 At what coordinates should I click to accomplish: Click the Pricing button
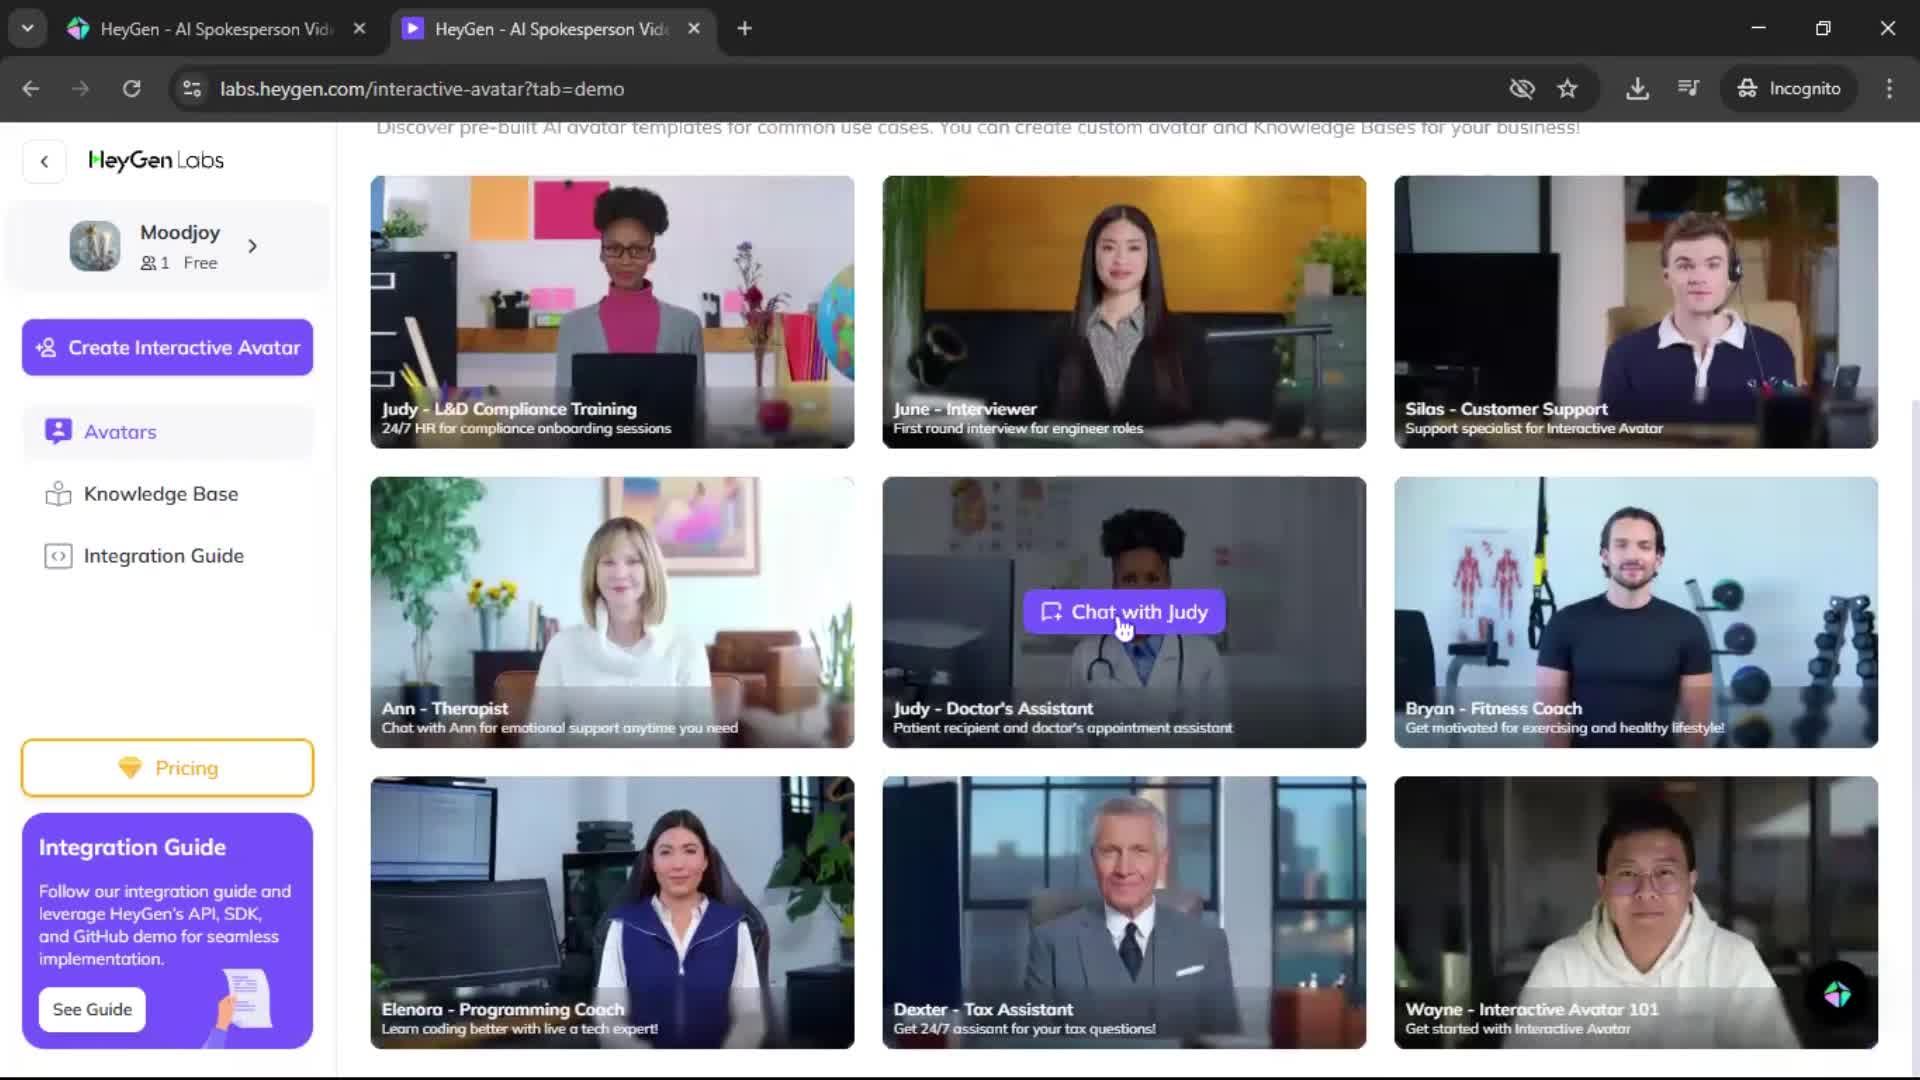(167, 768)
